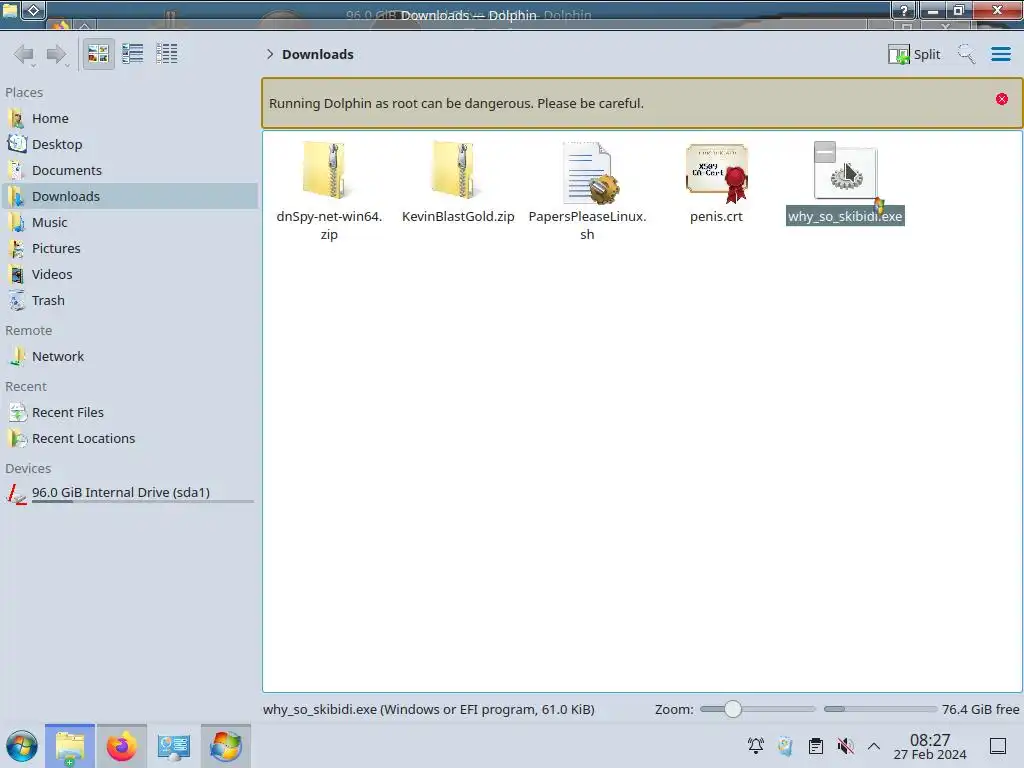
Task: Open the file manager taskbar icon
Action: [70, 746]
